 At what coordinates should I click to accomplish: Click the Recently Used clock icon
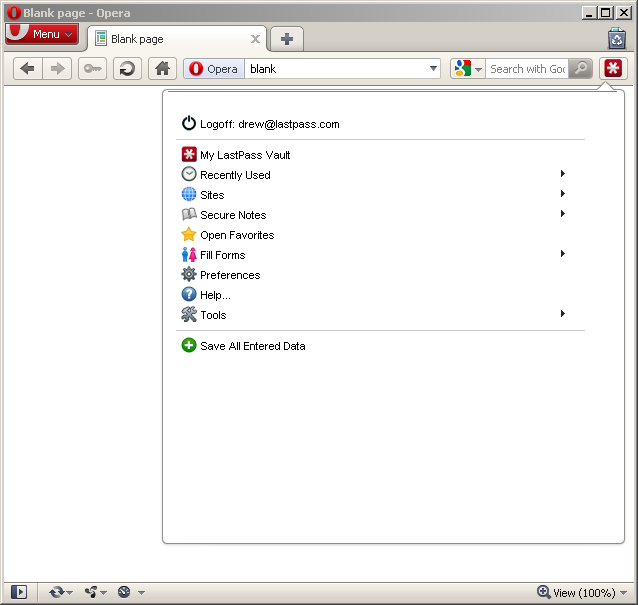(189, 174)
